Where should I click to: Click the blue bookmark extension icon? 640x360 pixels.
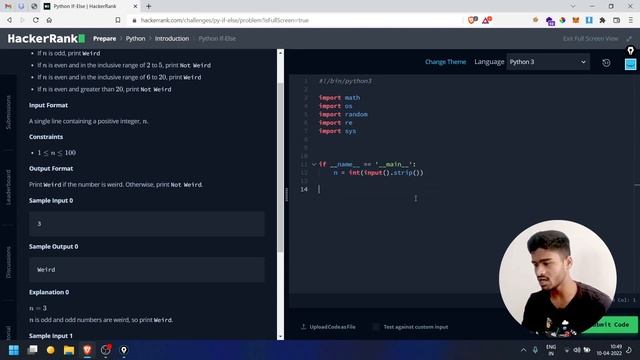589,20
